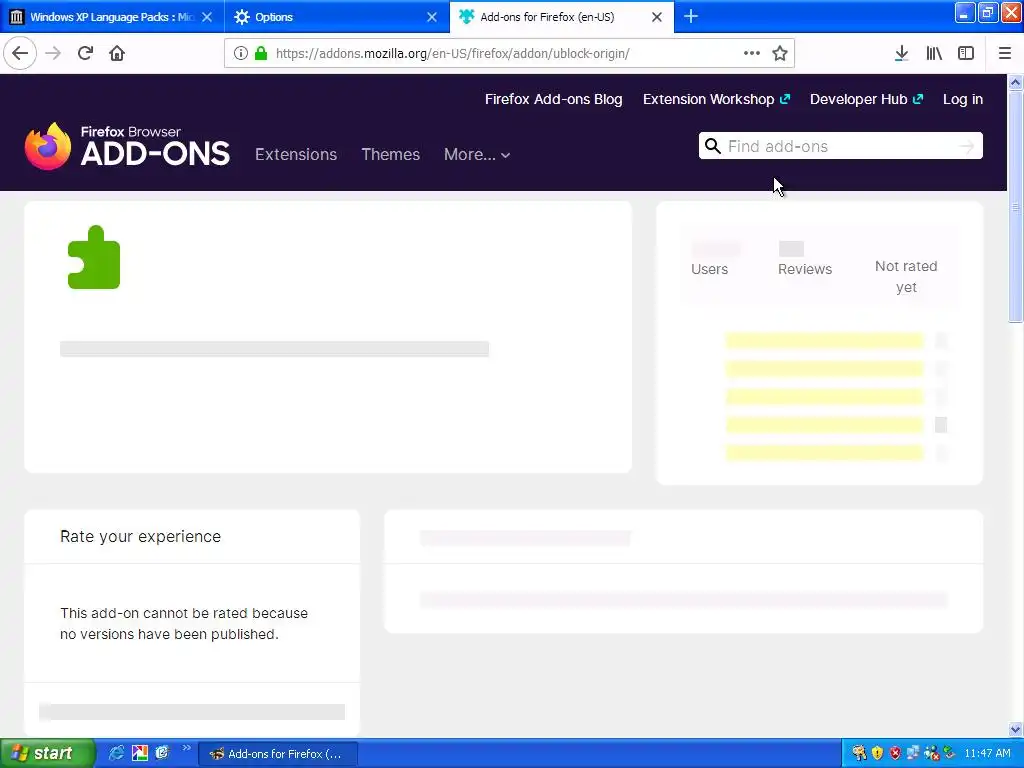Open the Firefox hamburger menu
The image size is (1024, 768).
click(1004, 54)
